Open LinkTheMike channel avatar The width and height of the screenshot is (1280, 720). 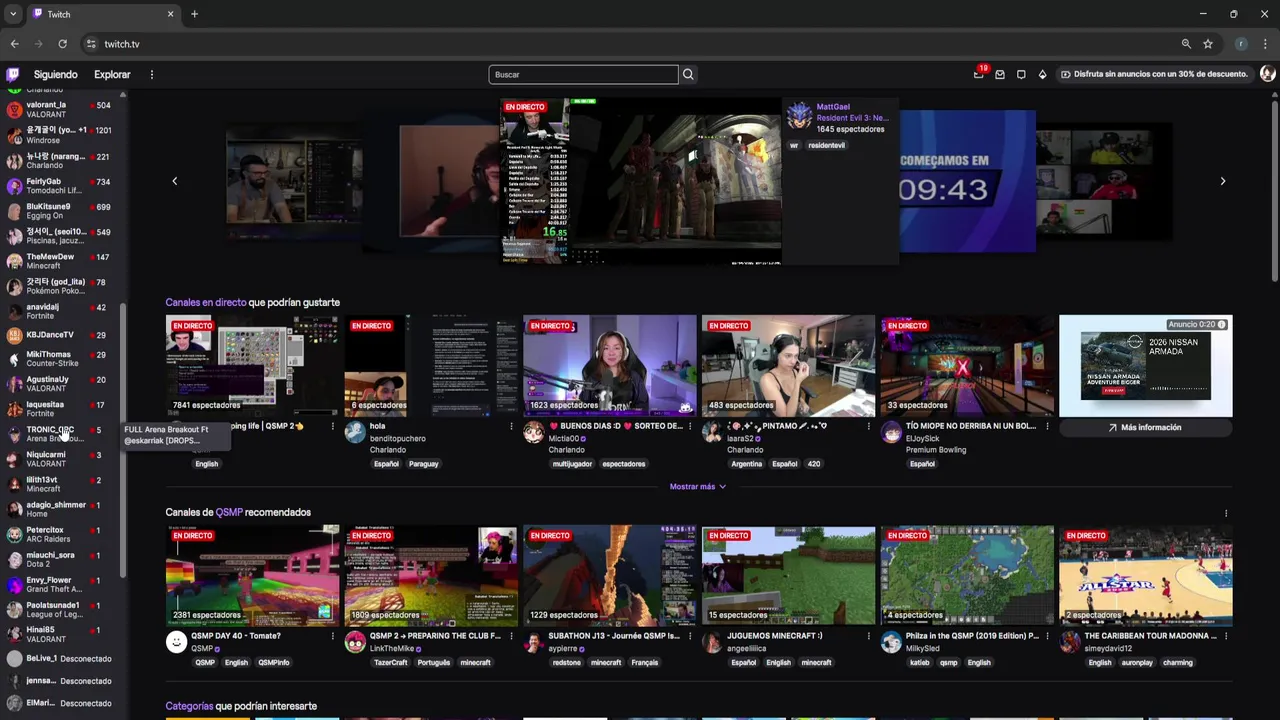[x=355, y=643]
